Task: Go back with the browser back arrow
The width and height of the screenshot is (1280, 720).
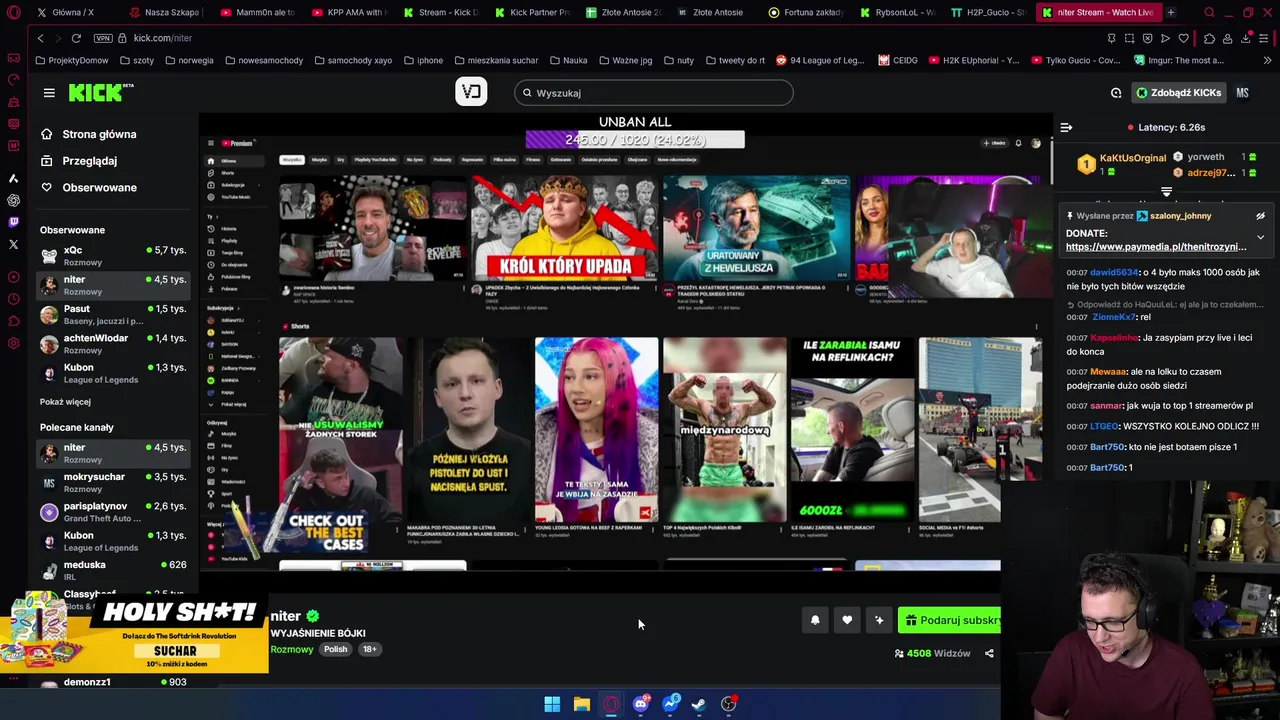Action: 40,38
